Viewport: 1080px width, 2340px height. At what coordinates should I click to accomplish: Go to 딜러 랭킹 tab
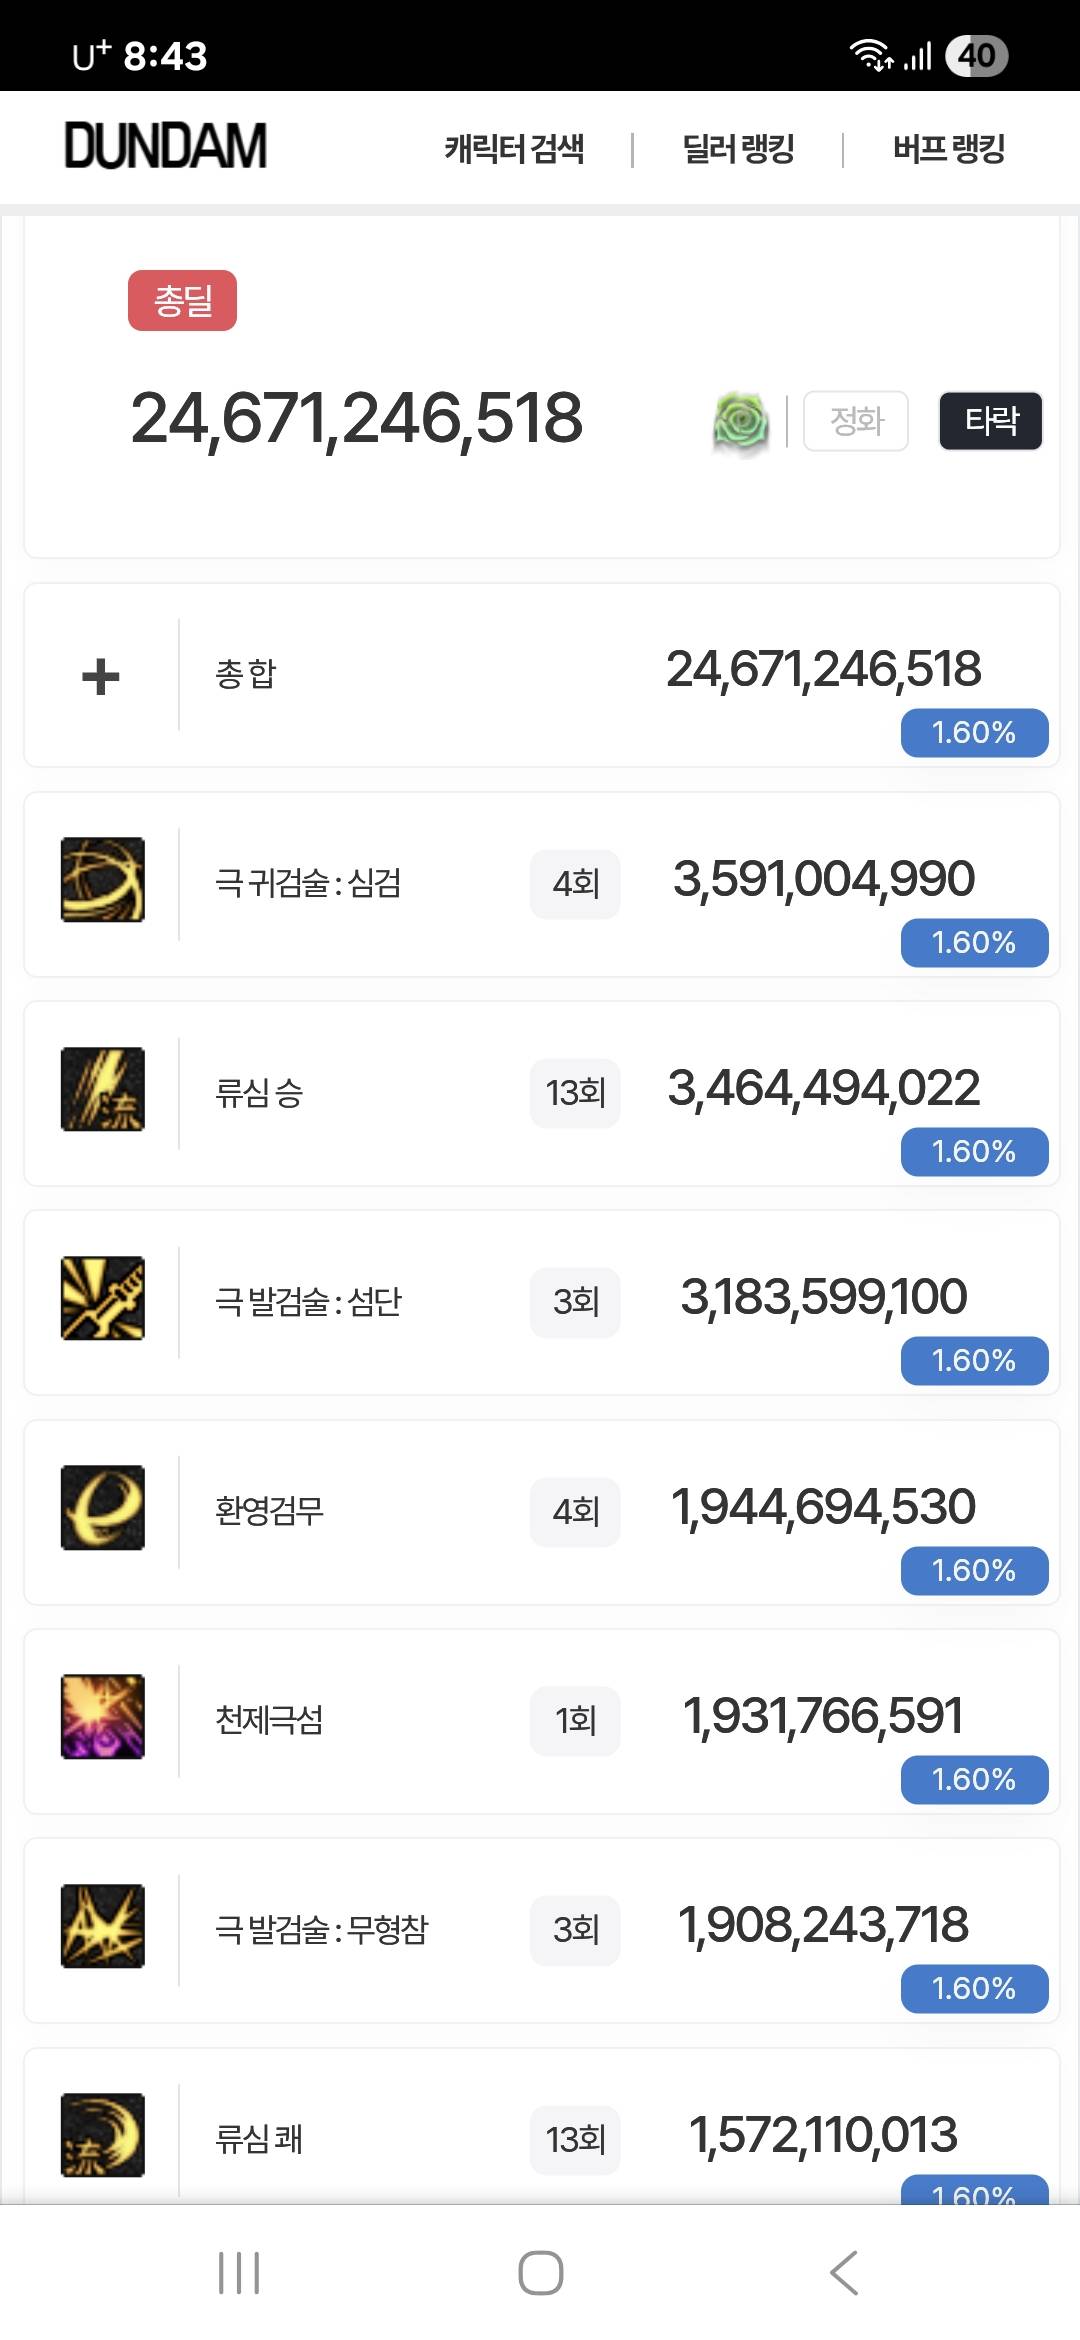point(738,149)
